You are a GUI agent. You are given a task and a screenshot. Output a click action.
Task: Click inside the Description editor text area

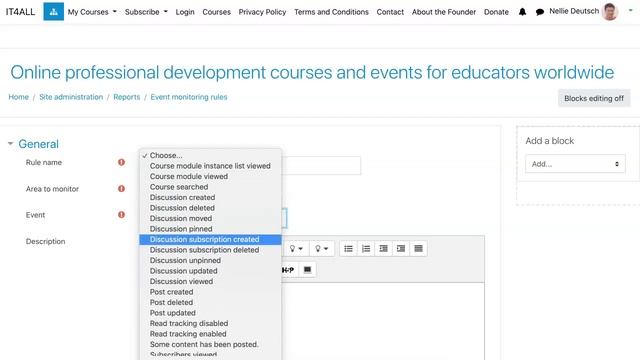[383, 320]
